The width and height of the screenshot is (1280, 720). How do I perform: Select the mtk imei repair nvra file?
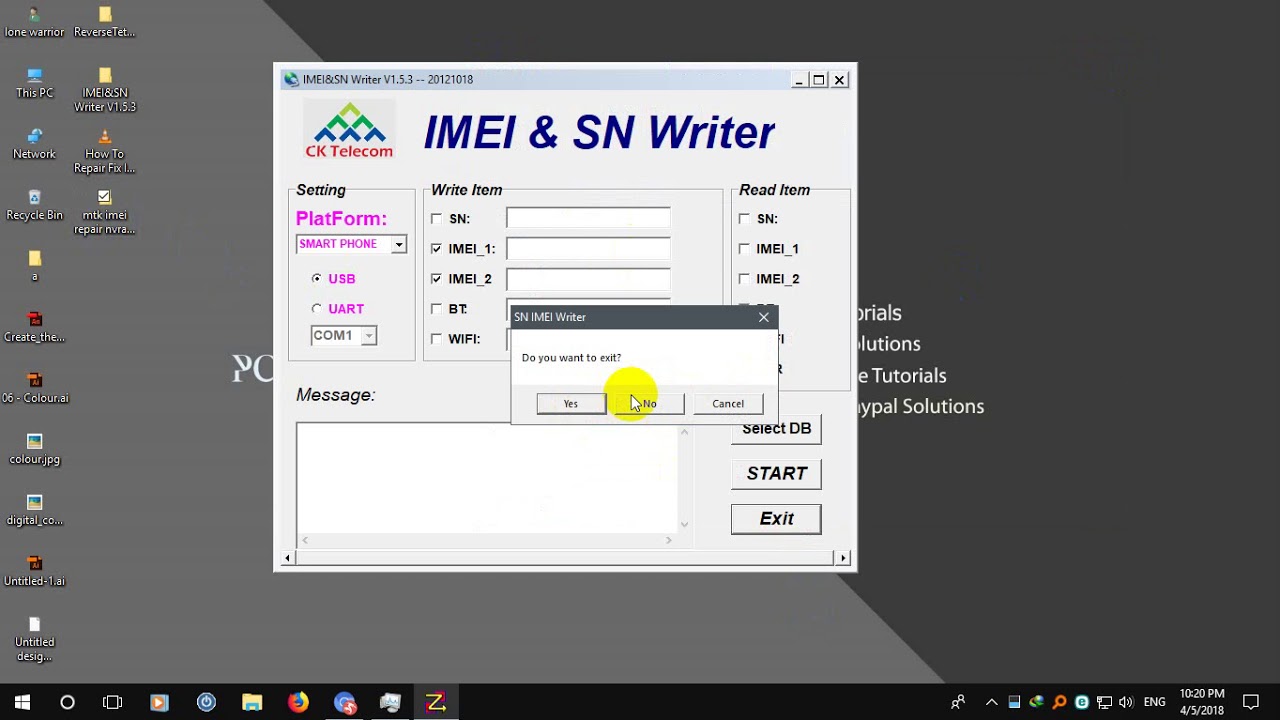coord(104,212)
